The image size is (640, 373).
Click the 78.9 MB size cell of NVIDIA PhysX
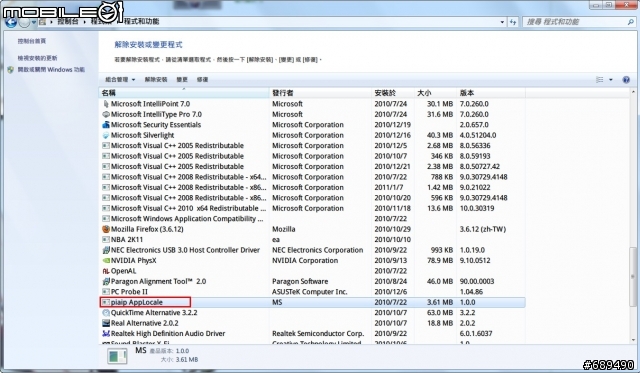pos(440,261)
